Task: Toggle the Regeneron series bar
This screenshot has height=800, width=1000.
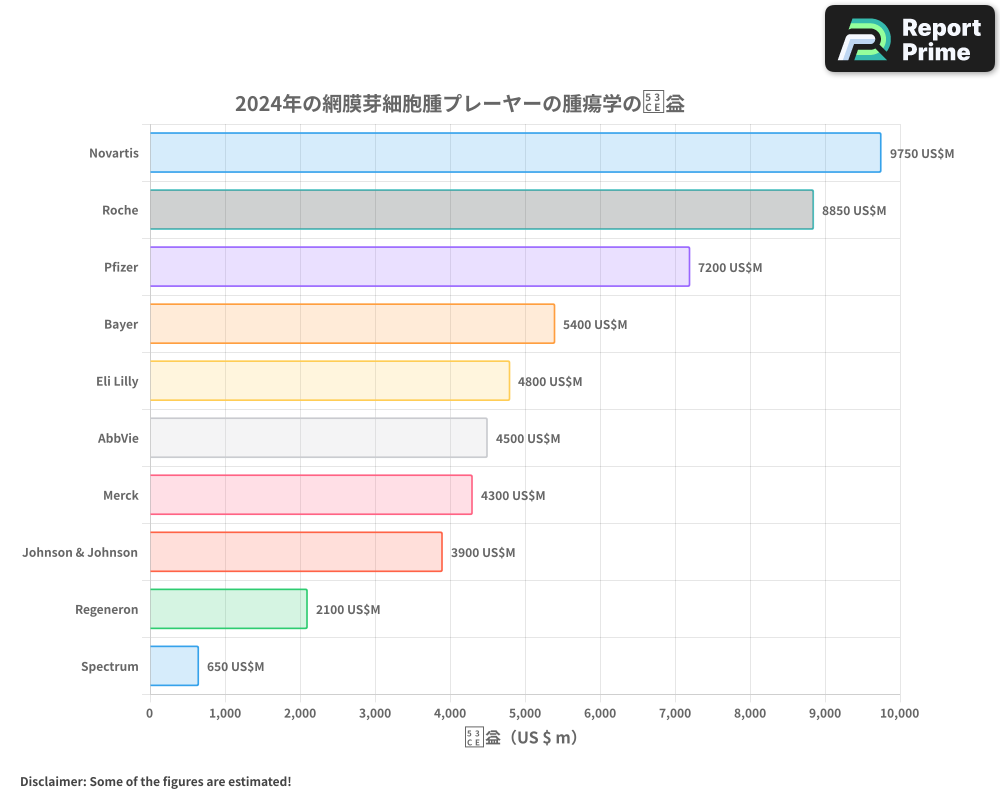Action: click(228, 609)
